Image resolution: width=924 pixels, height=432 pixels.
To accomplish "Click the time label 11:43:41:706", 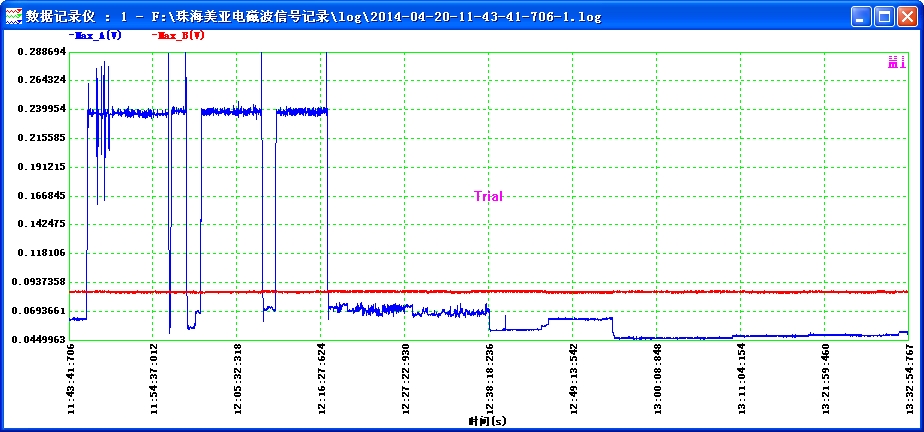I will point(71,378).
